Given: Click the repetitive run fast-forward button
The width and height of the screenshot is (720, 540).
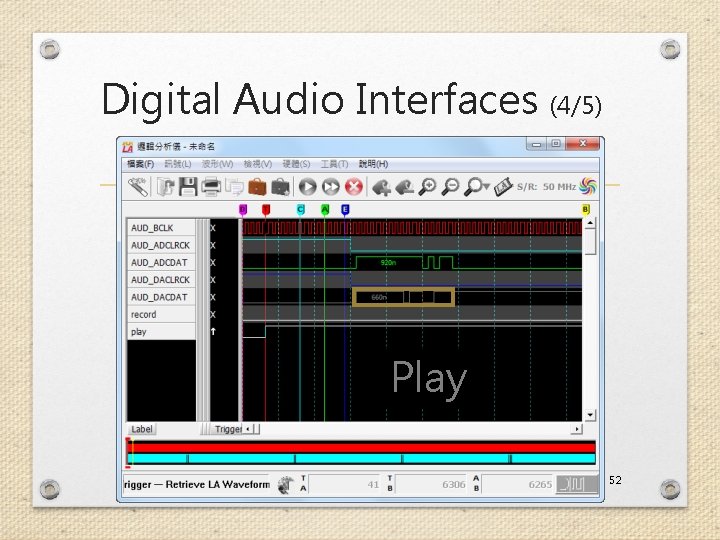Looking at the screenshot, I should point(331,187).
